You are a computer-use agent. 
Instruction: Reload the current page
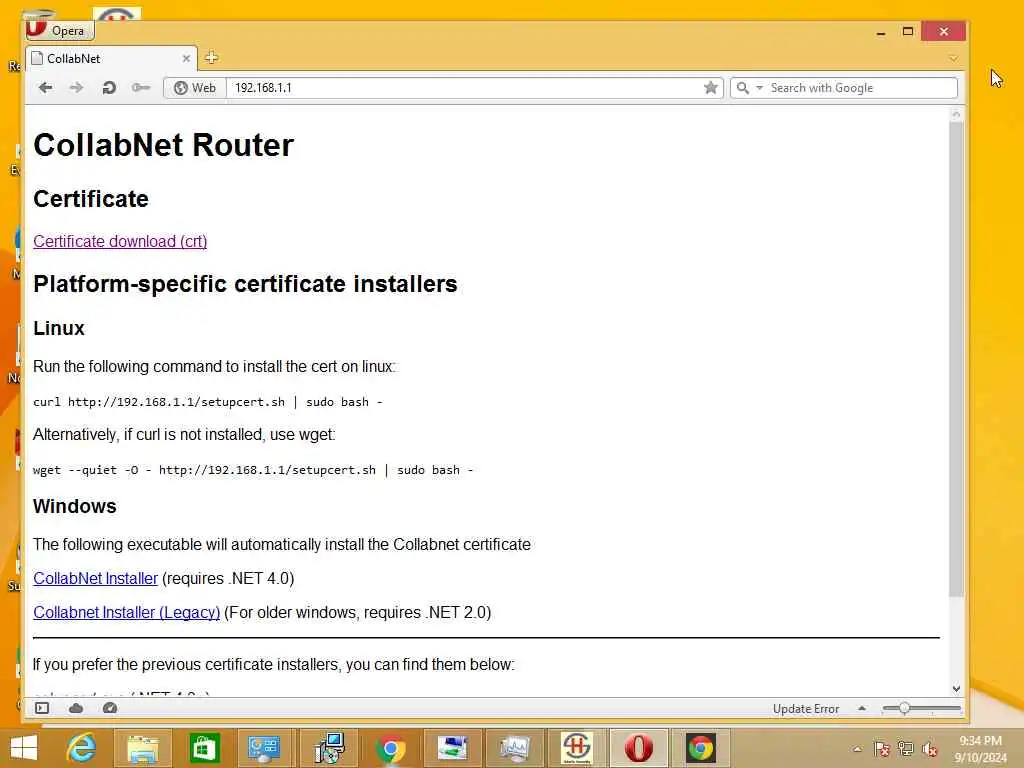coord(109,88)
